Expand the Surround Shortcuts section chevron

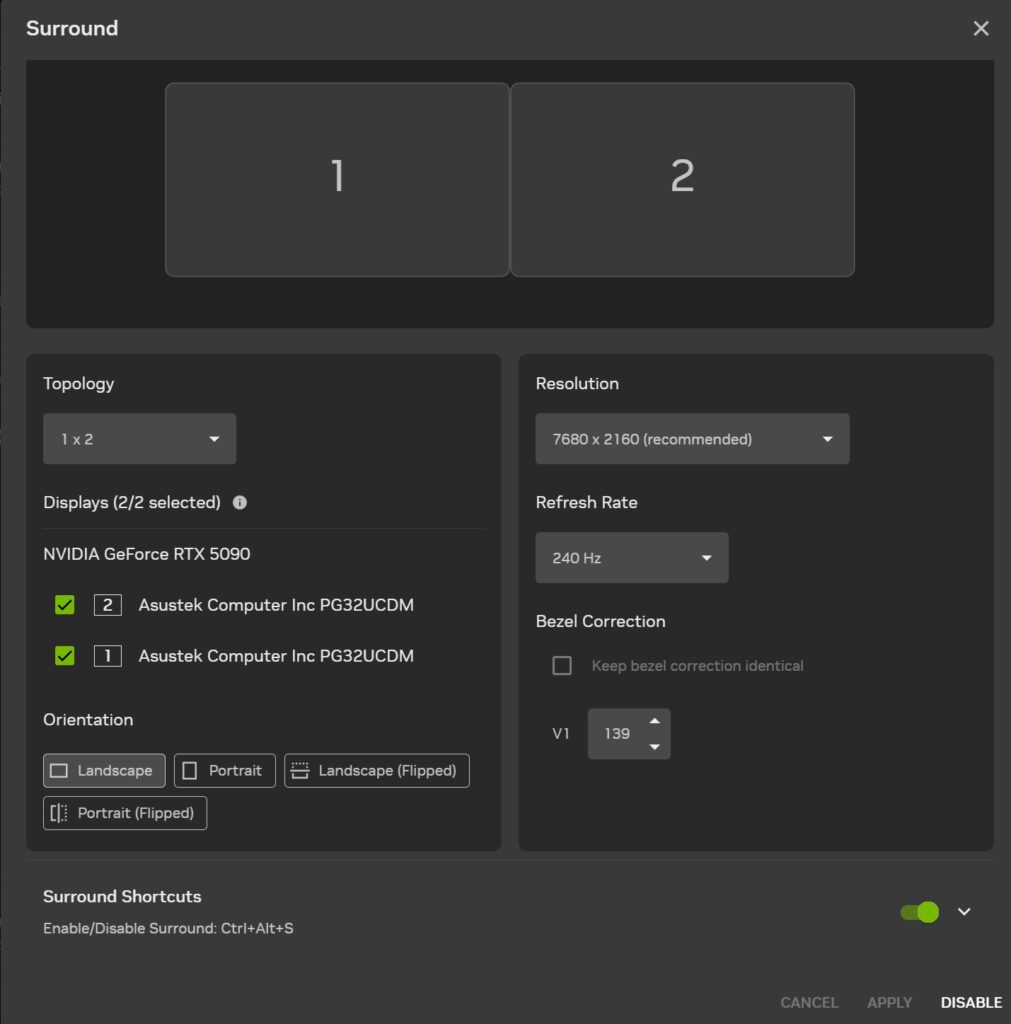(x=964, y=912)
